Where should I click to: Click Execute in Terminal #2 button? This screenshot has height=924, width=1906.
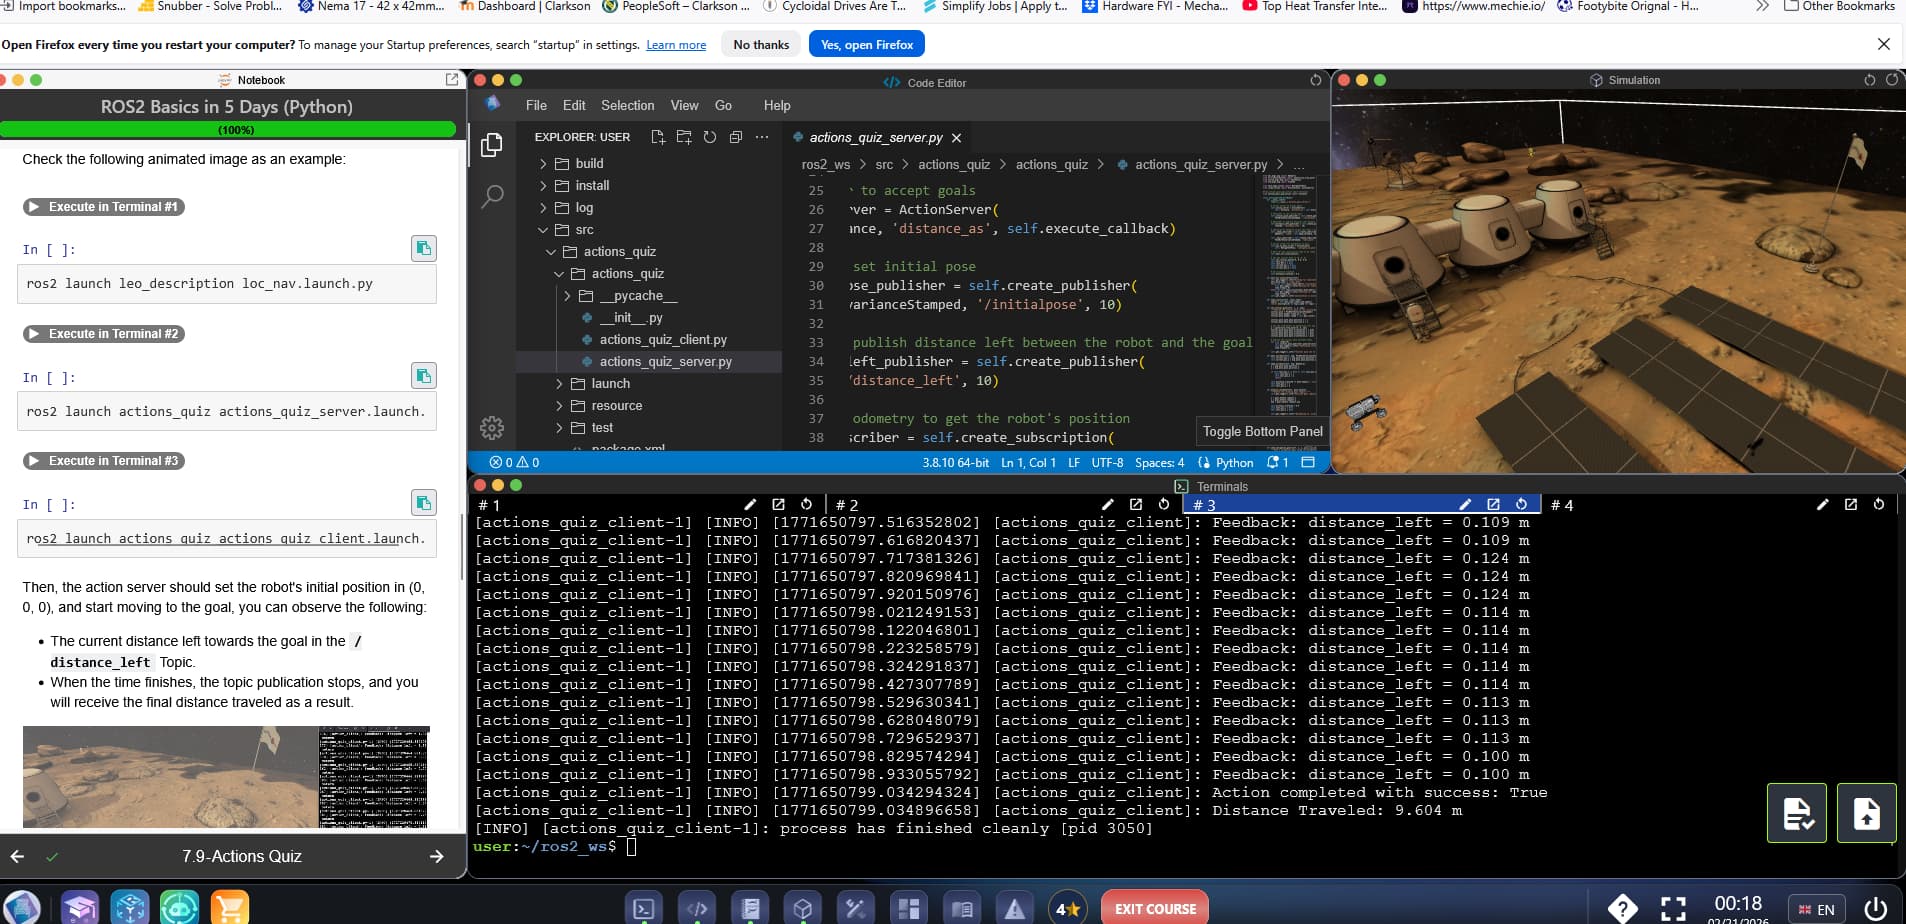pyautogui.click(x=104, y=334)
